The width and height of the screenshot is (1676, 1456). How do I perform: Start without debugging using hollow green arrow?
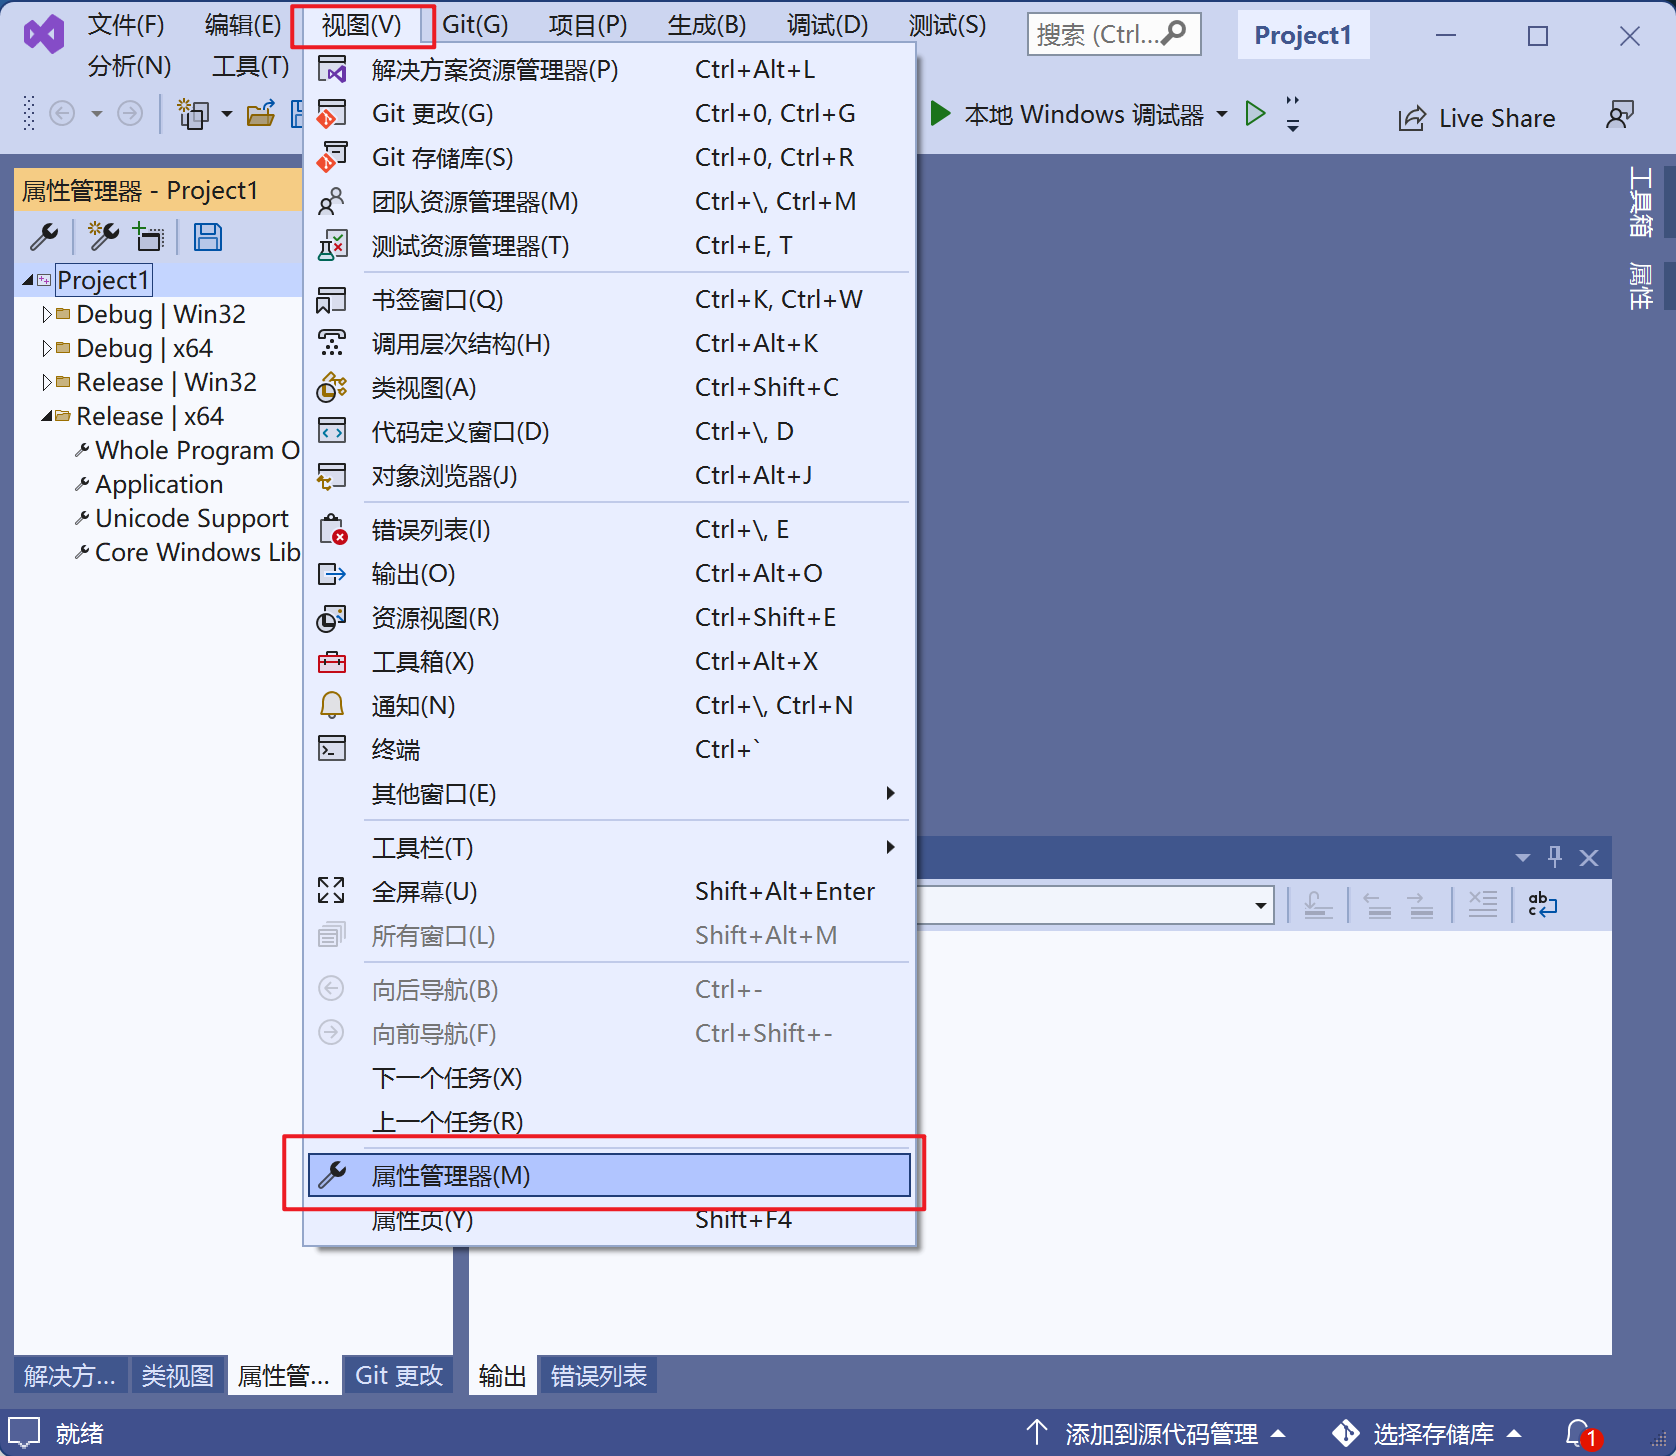pos(1255,114)
